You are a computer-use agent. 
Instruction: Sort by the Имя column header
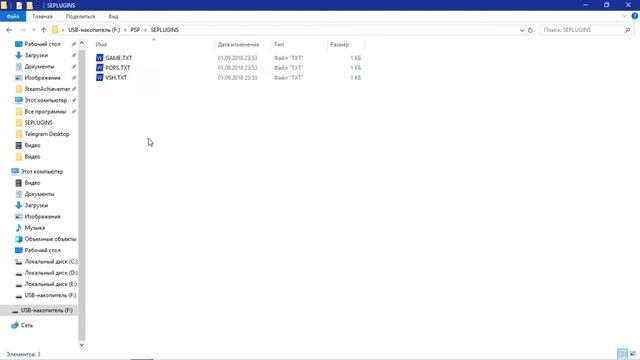101,44
